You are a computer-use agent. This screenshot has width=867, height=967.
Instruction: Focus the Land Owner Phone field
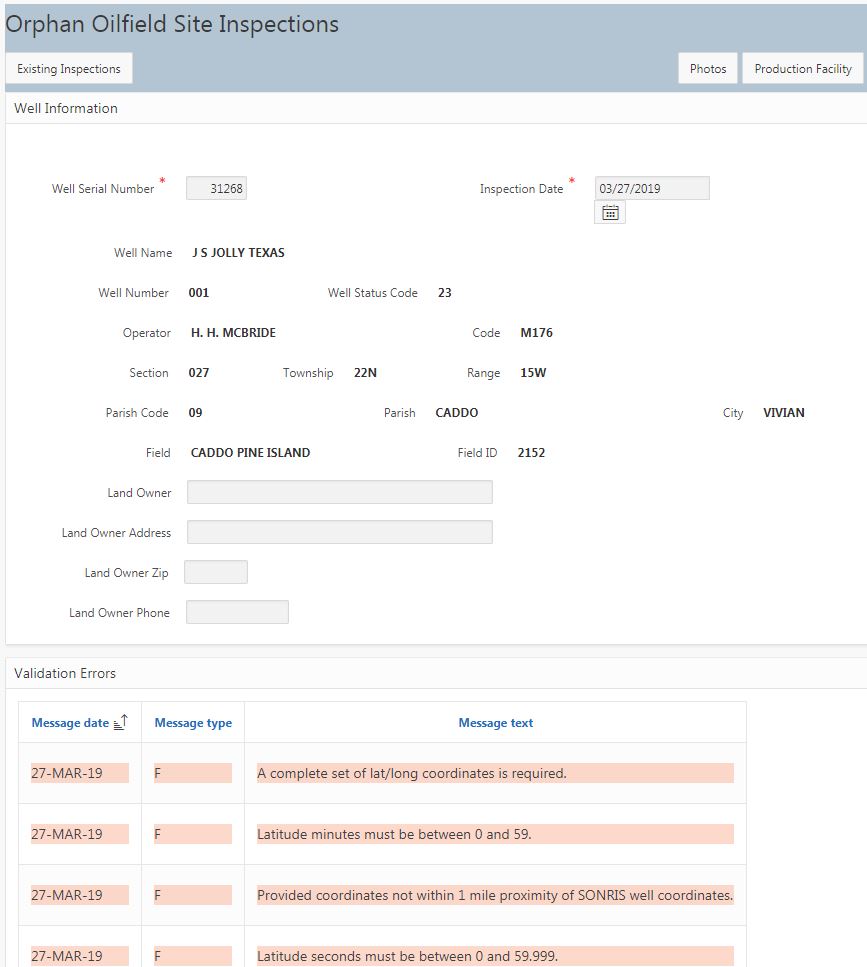237,612
